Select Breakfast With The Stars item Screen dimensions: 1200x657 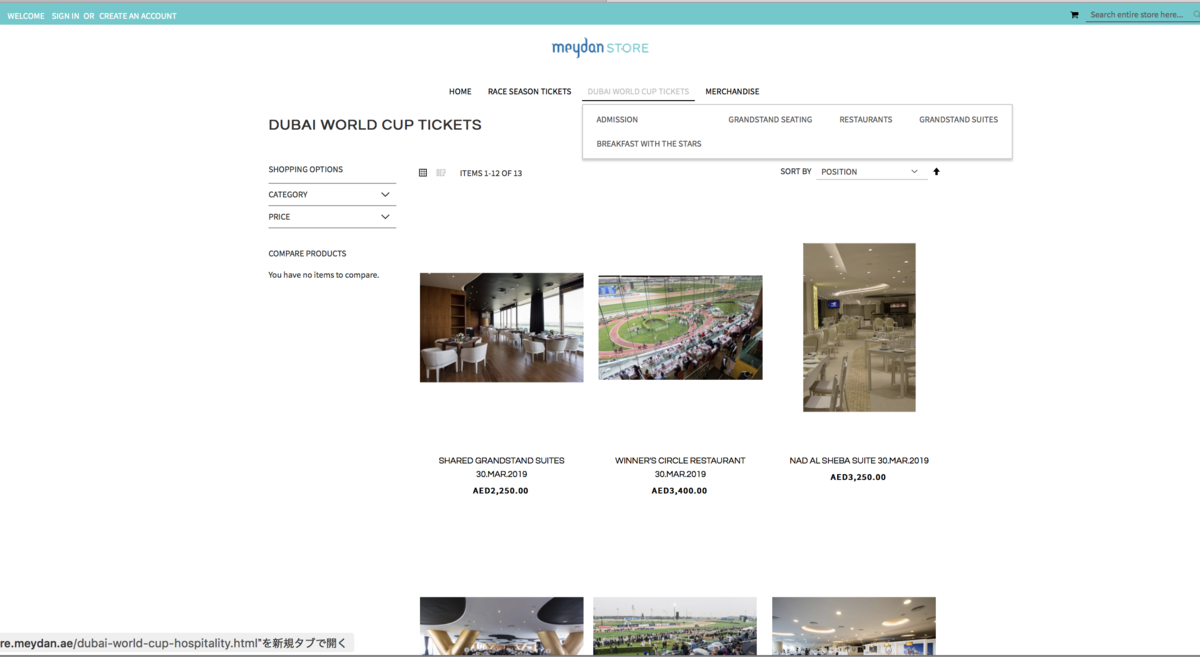(649, 143)
